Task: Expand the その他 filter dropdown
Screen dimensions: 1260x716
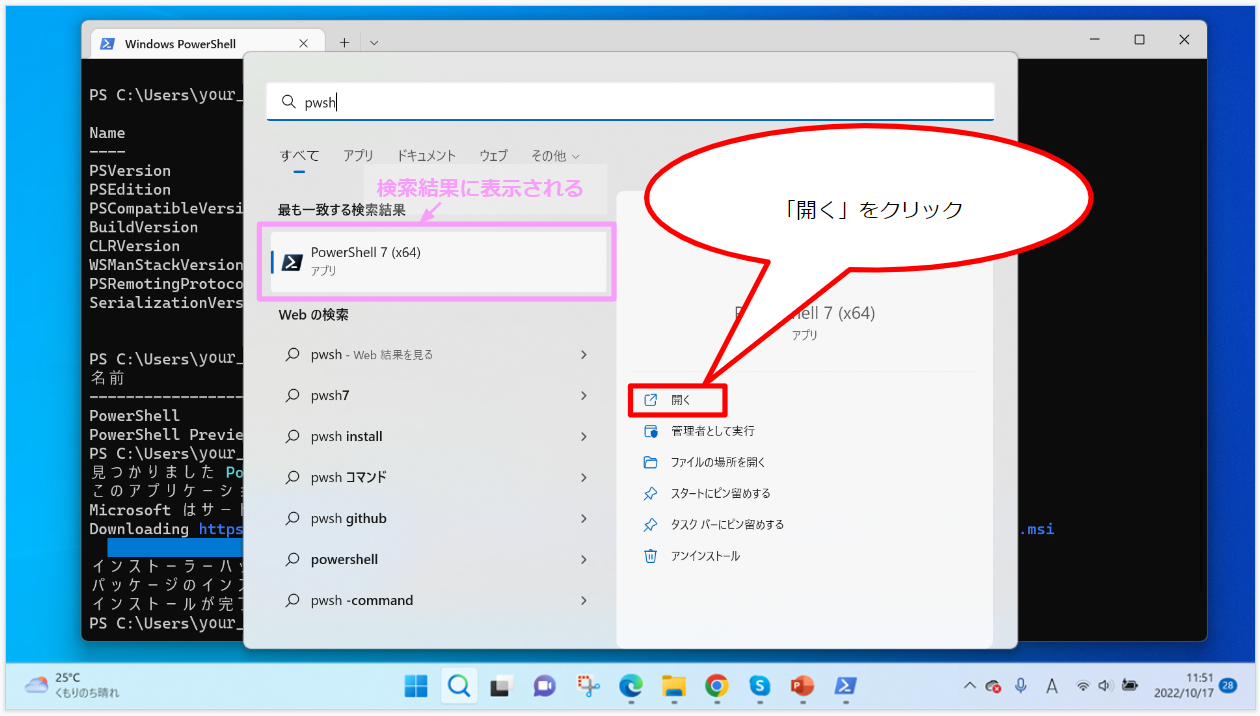Action: 555,156
